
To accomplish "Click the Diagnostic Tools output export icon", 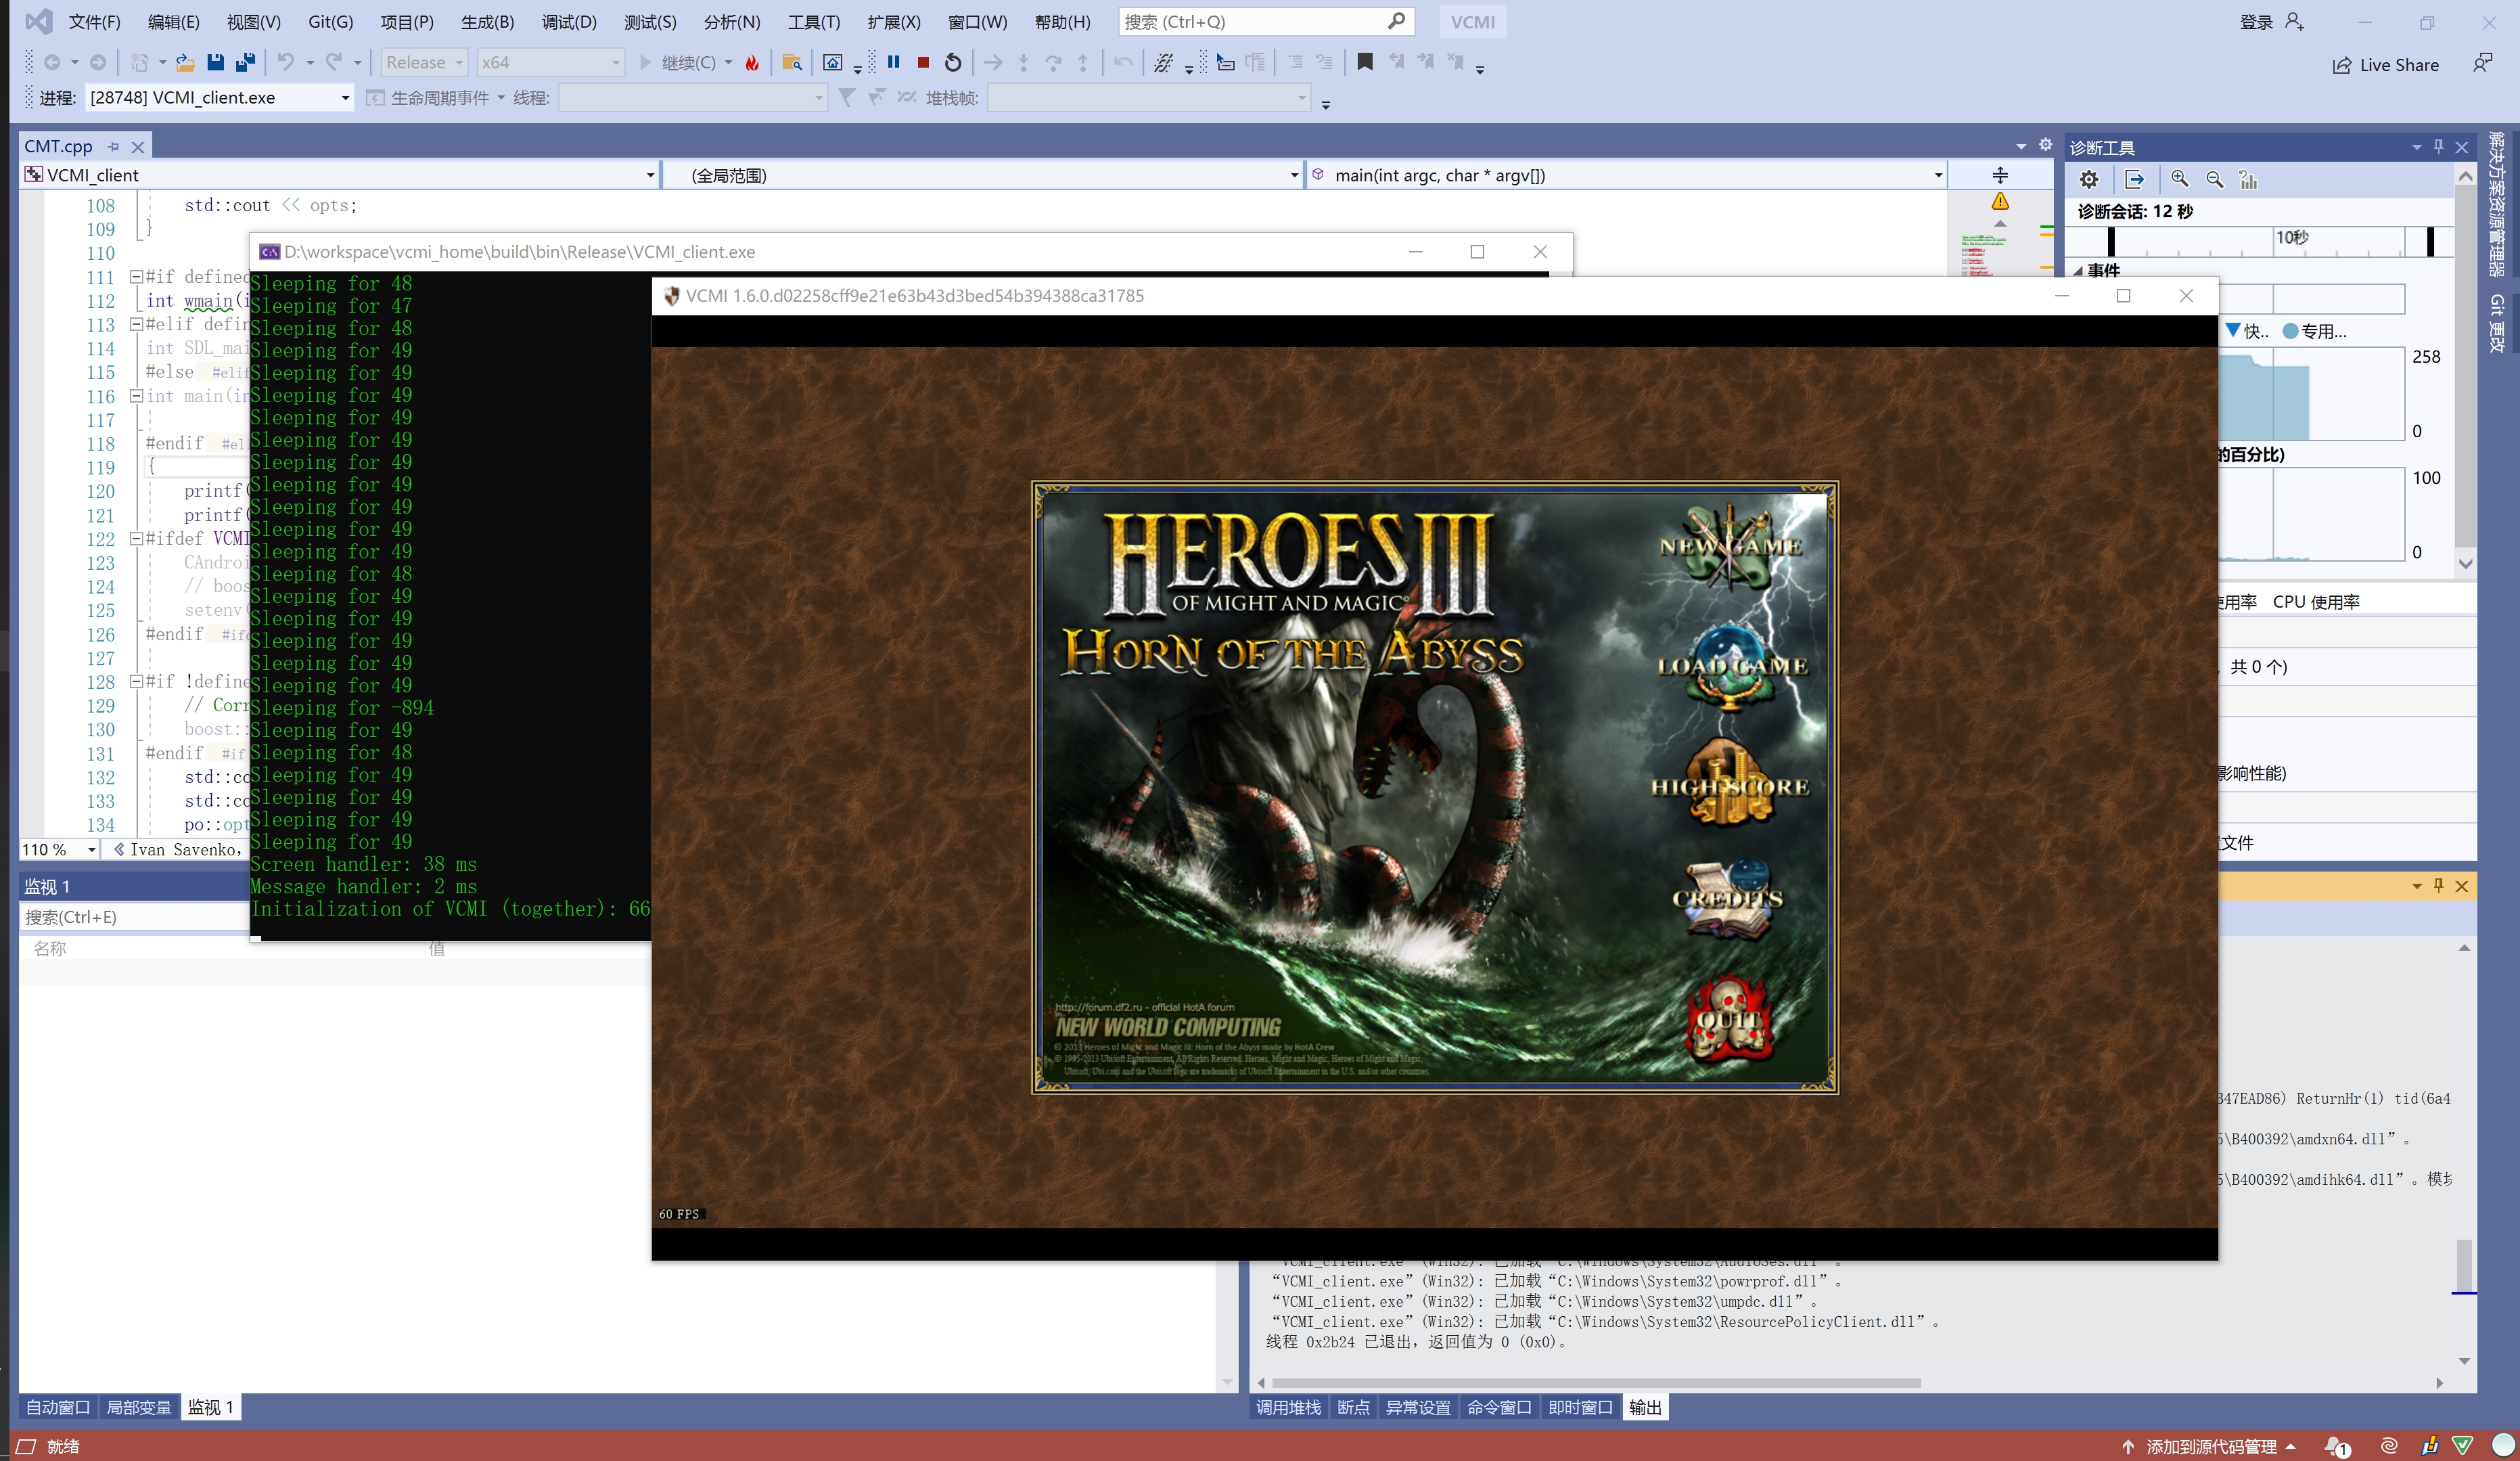I will pyautogui.click(x=2134, y=180).
